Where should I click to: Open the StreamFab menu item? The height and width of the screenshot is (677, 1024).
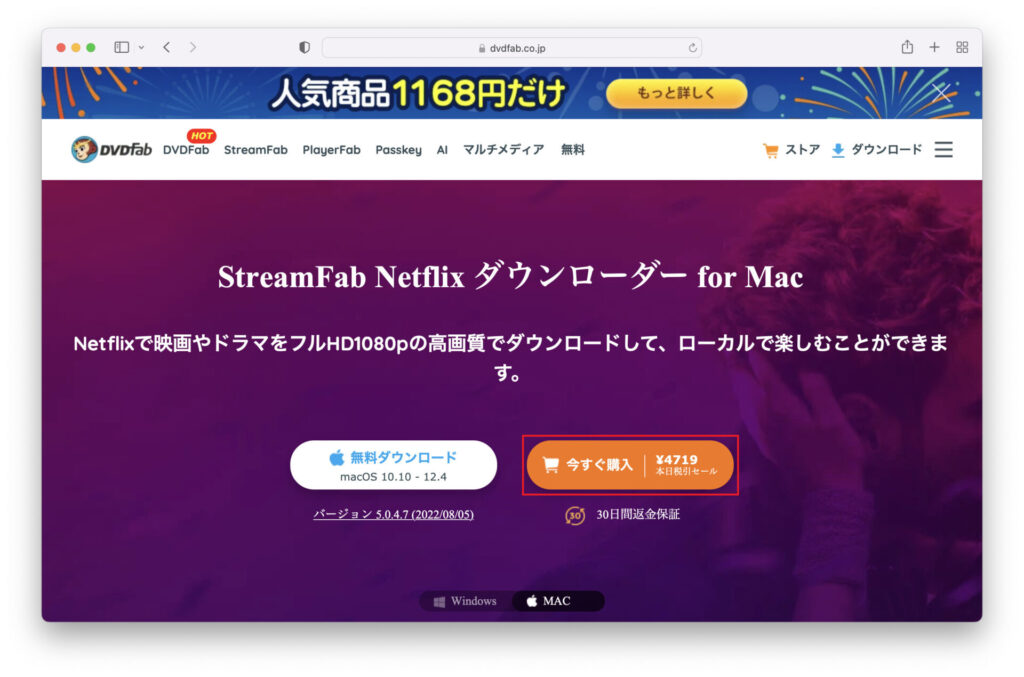pos(255,150)
